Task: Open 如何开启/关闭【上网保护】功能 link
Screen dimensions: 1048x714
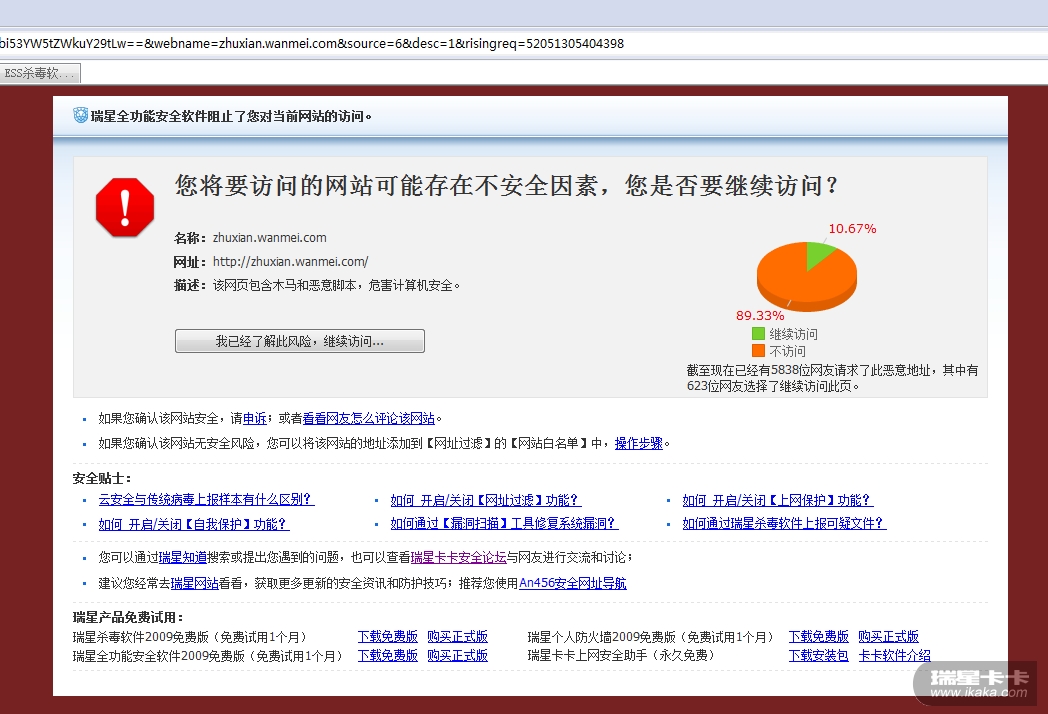Action: pos(778,500)
